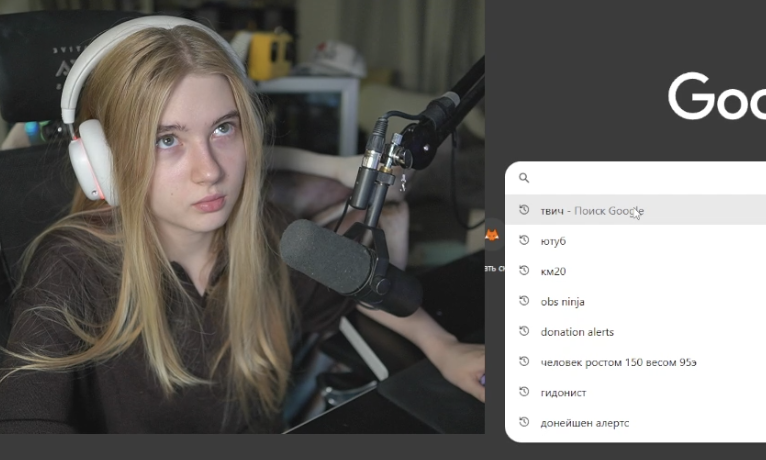Open the orange fox shortcut icon
This screenshot has height=460, width=766.
point(491,235)
